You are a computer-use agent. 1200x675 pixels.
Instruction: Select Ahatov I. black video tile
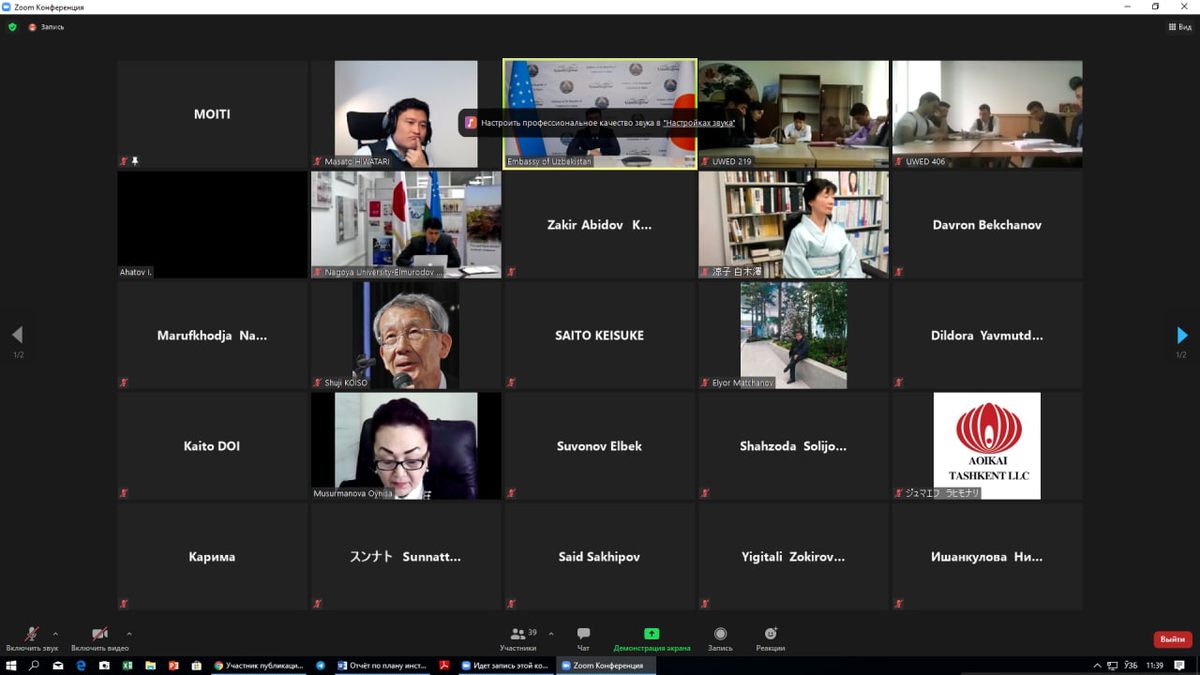click(x=212, y=224)
